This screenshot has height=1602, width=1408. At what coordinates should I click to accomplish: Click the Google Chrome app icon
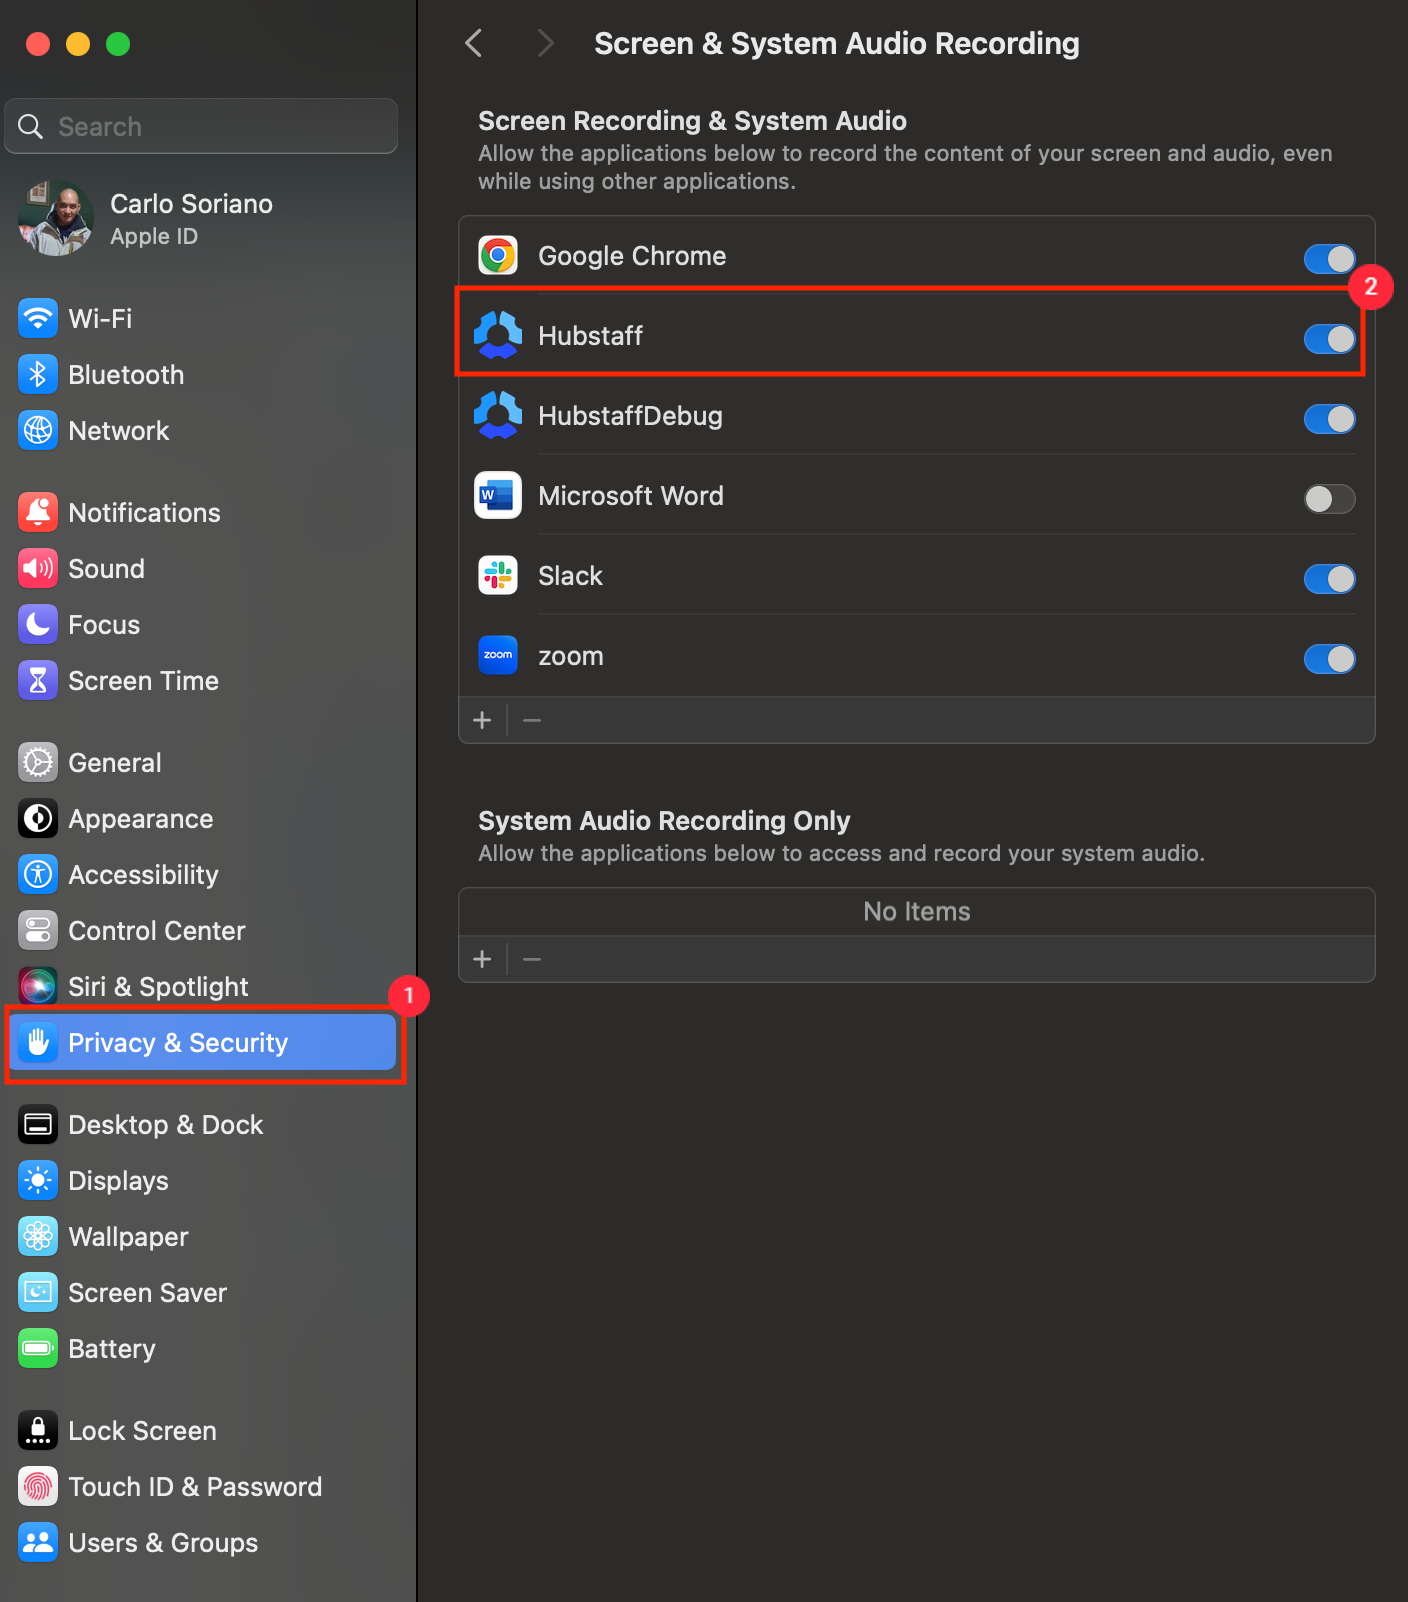point(498,256)
